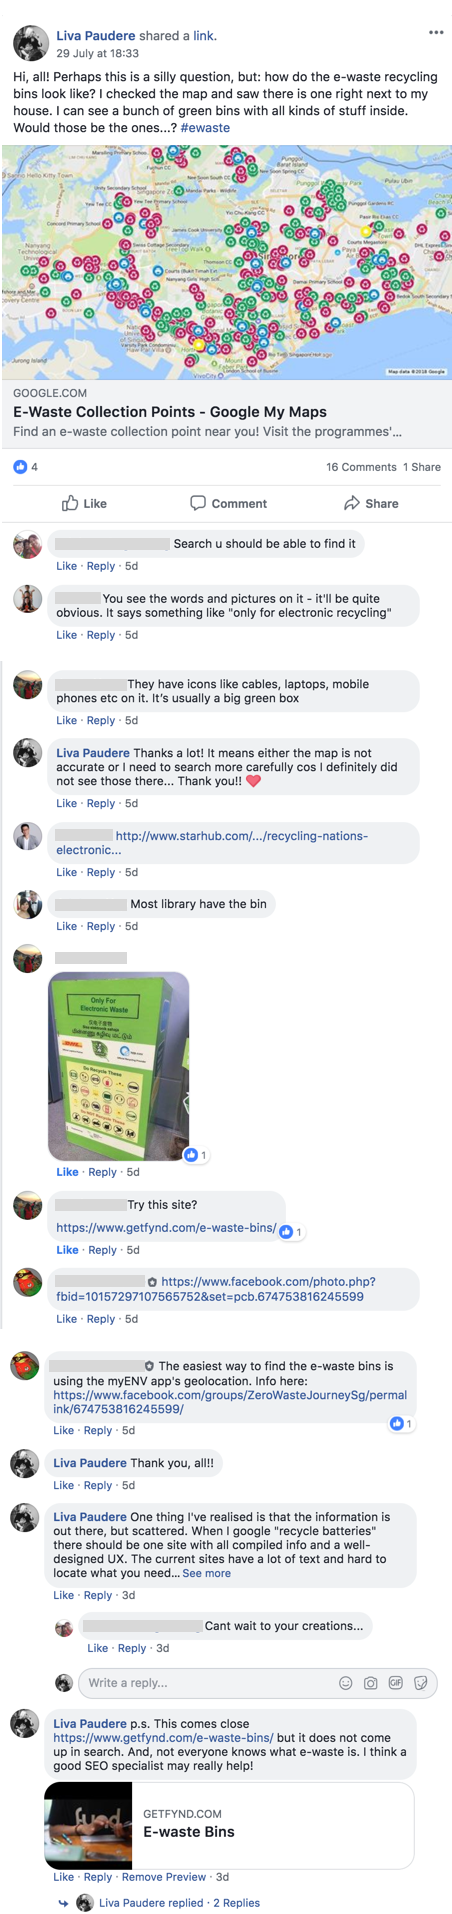Click the Comment speech bubble button

coord(228,503)
